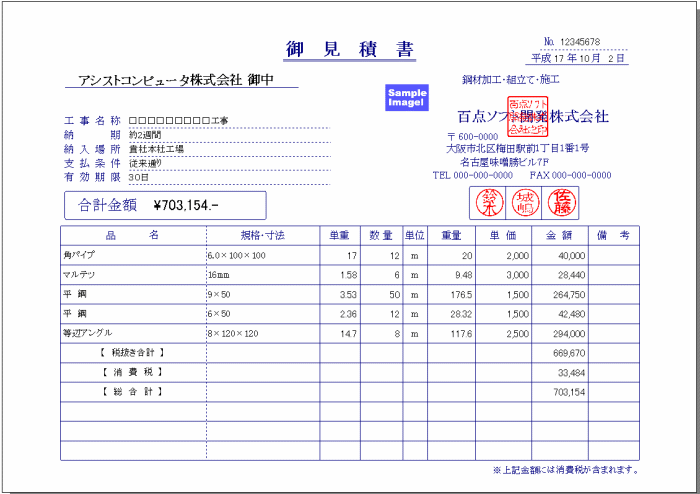Click the 有効期限 field label
700x494 pixels.
(x=92, y=177)
